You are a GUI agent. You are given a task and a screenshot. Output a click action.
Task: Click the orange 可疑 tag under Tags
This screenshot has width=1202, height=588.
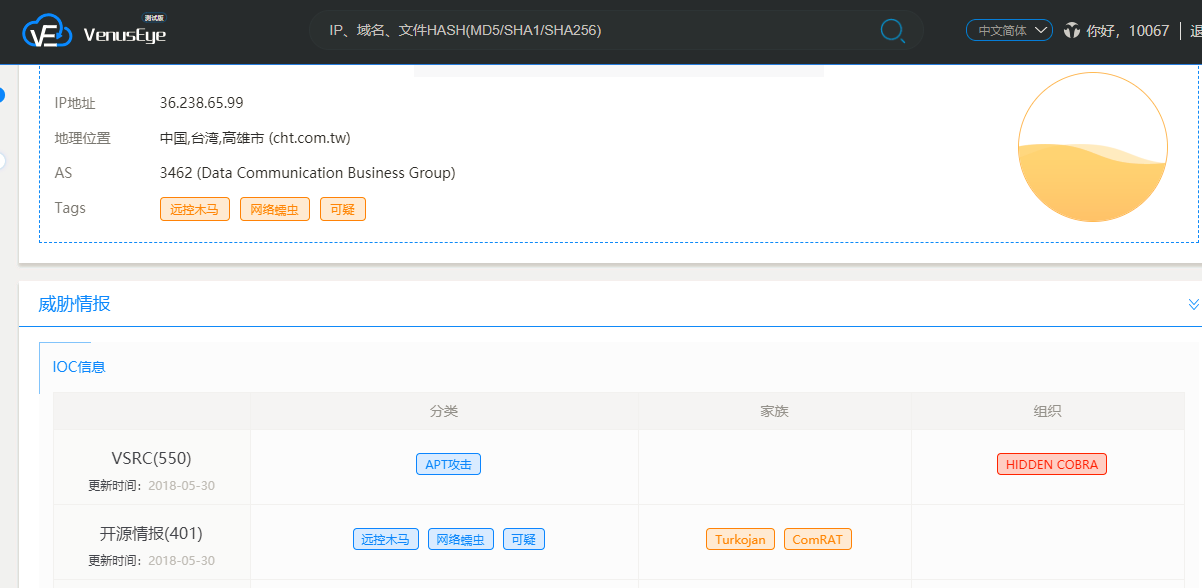tap(342, 209)
